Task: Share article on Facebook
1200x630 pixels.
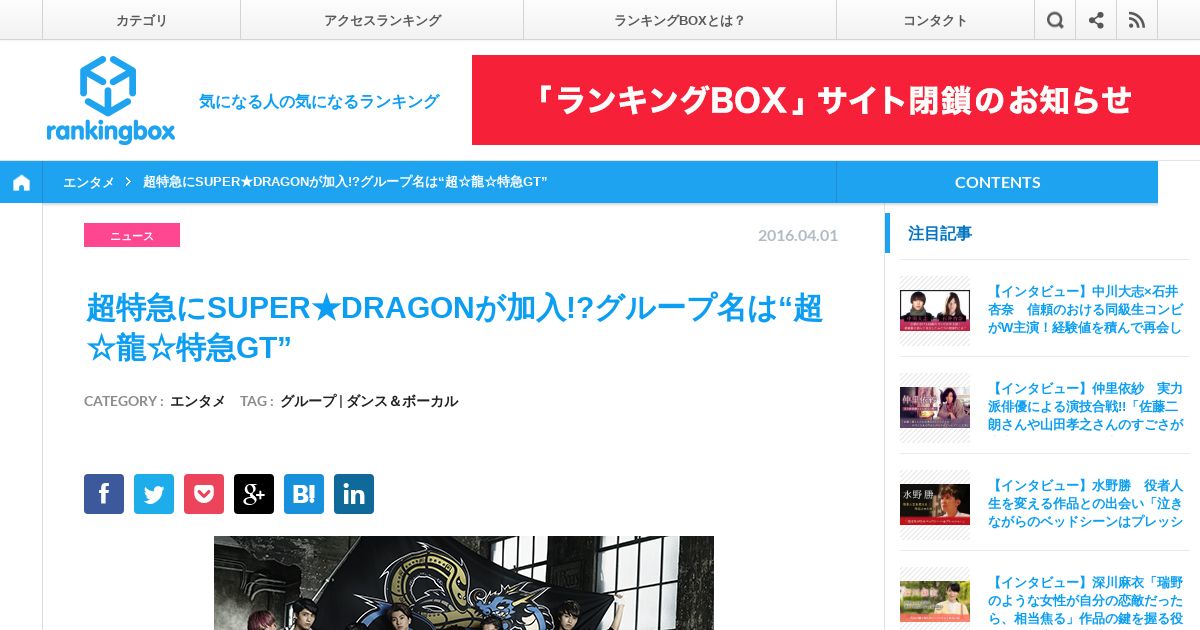Action: (x=104, y=494)
